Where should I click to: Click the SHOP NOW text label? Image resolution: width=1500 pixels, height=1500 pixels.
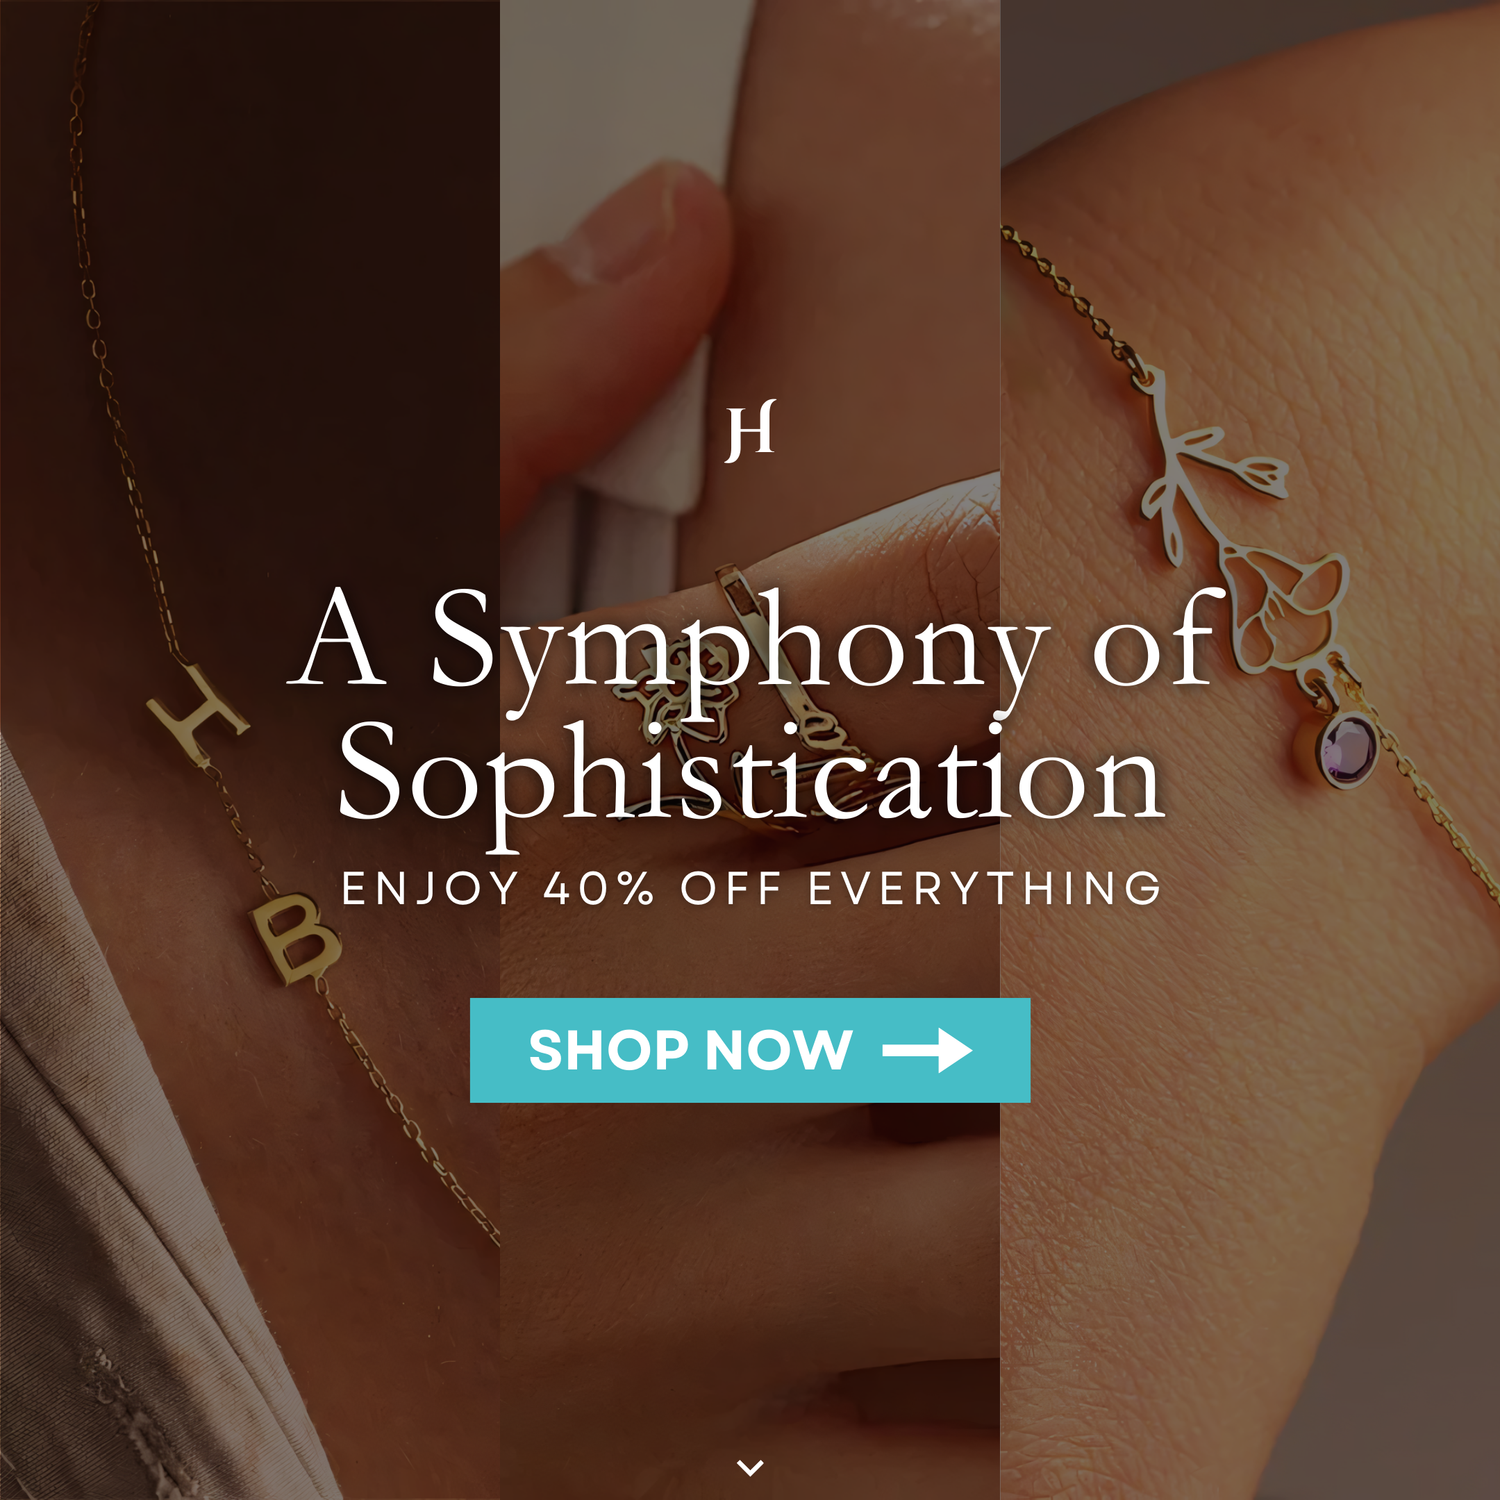click(690, 1050)
